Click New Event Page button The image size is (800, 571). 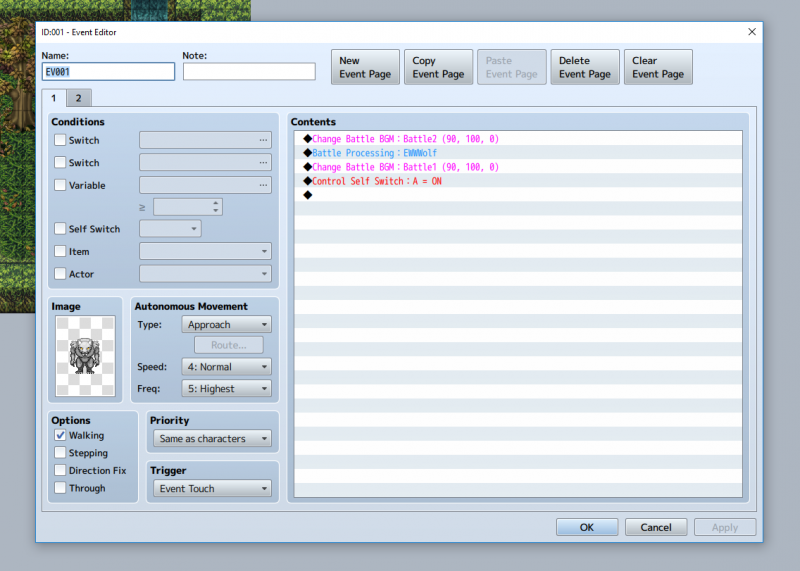click(x=365, y=67)
